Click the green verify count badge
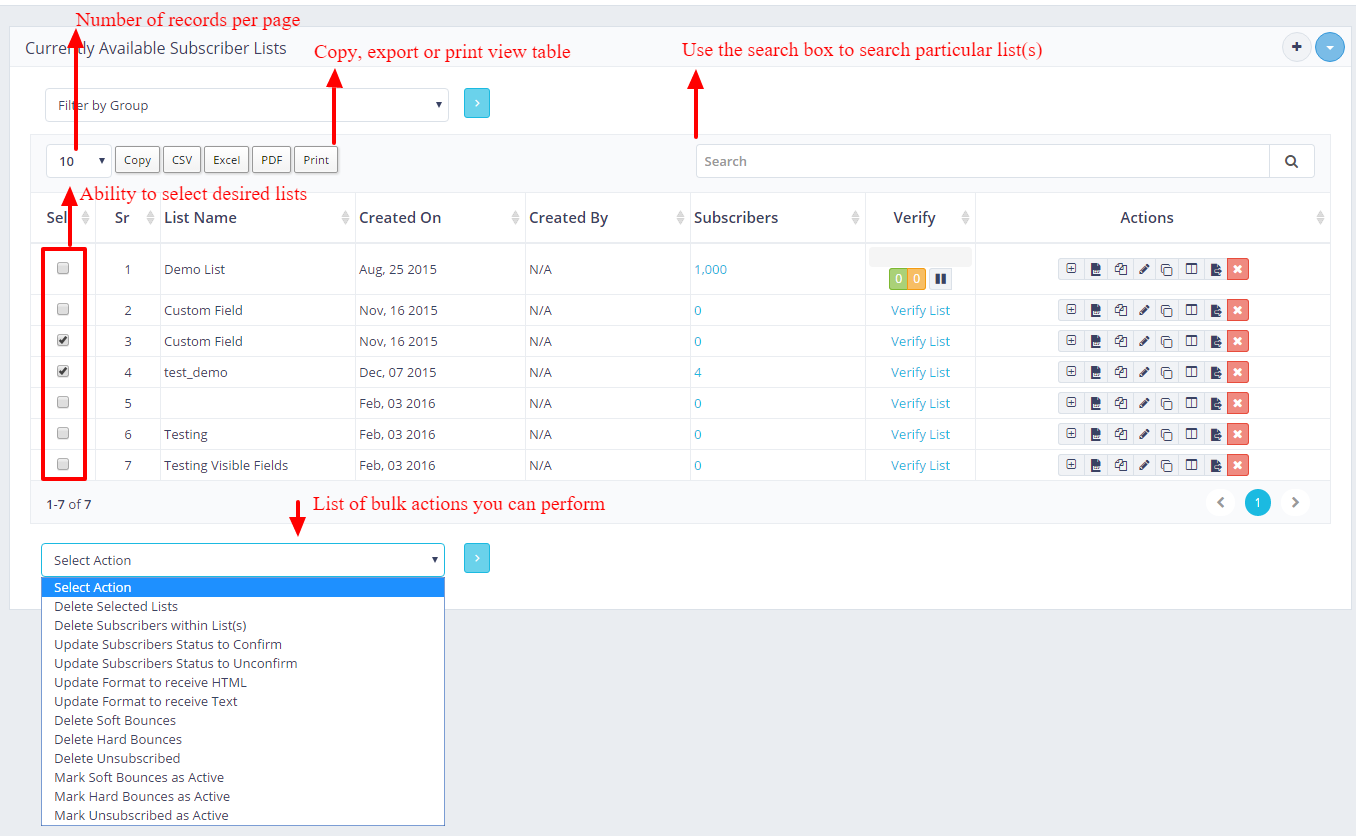The image size is (1356, 836). point(898,279)
